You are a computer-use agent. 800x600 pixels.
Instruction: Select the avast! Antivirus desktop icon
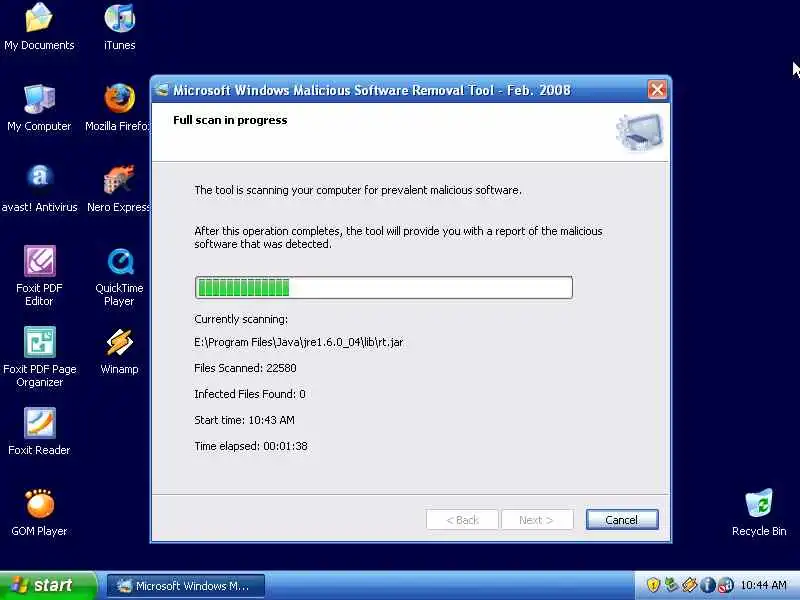[x=39, y=188]
